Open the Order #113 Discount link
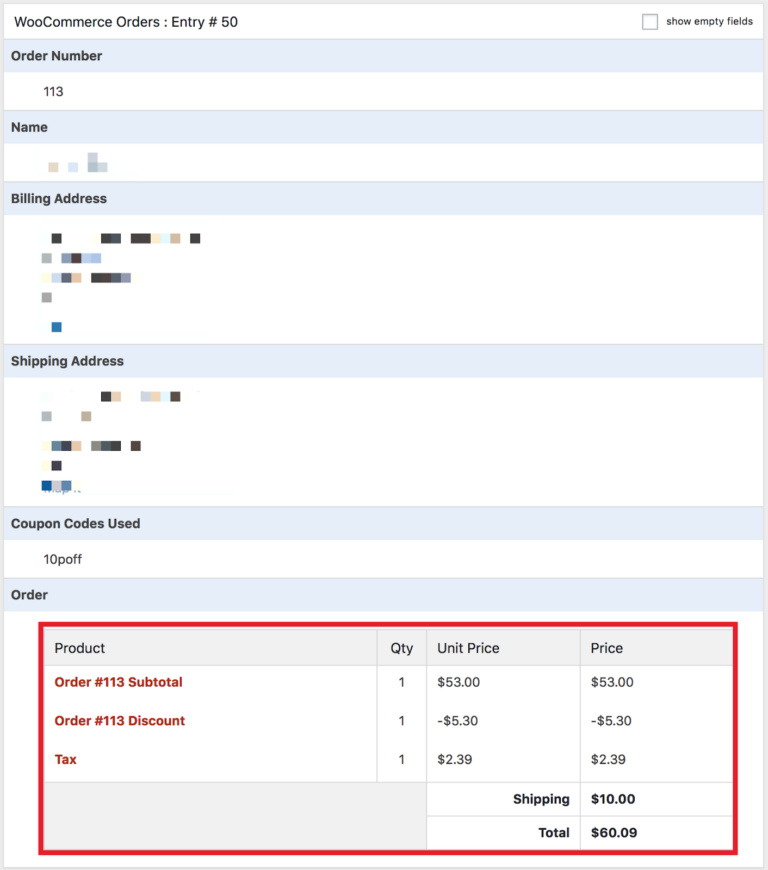 click(x=119, y=720)
